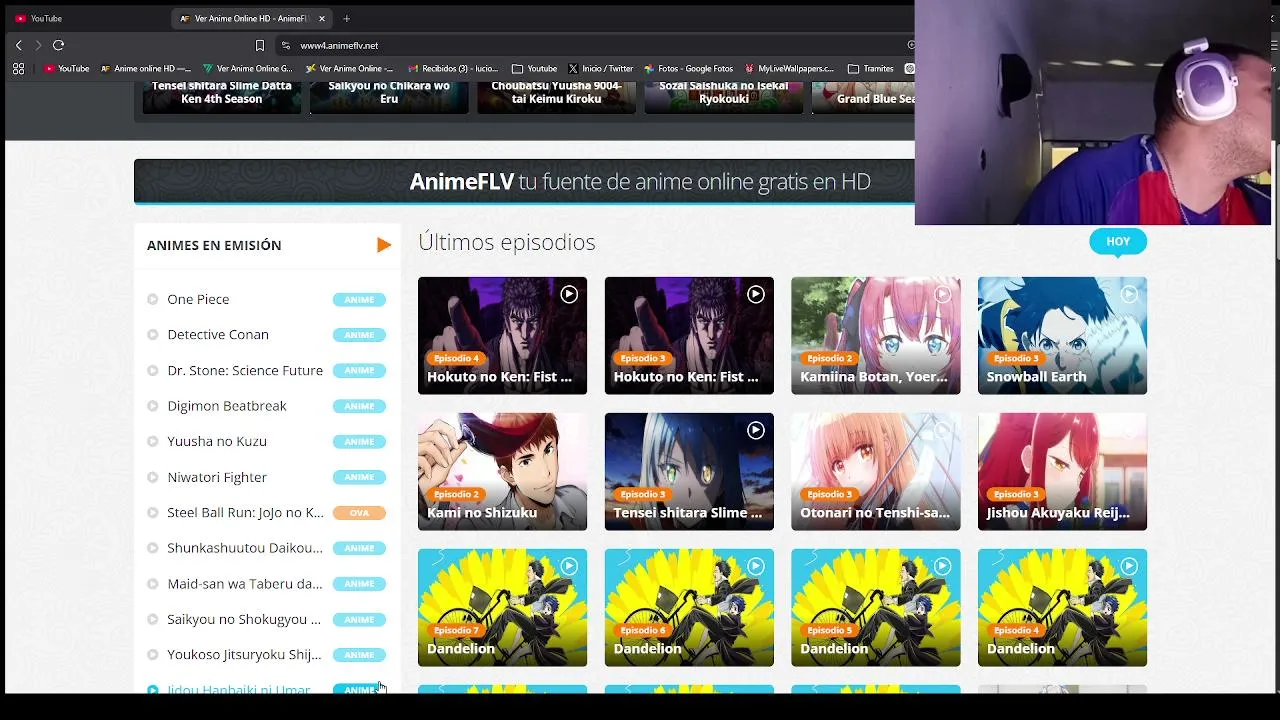
Task: Play icon on Kamiina Botan Episodio 2
Action: click(x=942, y=294)
